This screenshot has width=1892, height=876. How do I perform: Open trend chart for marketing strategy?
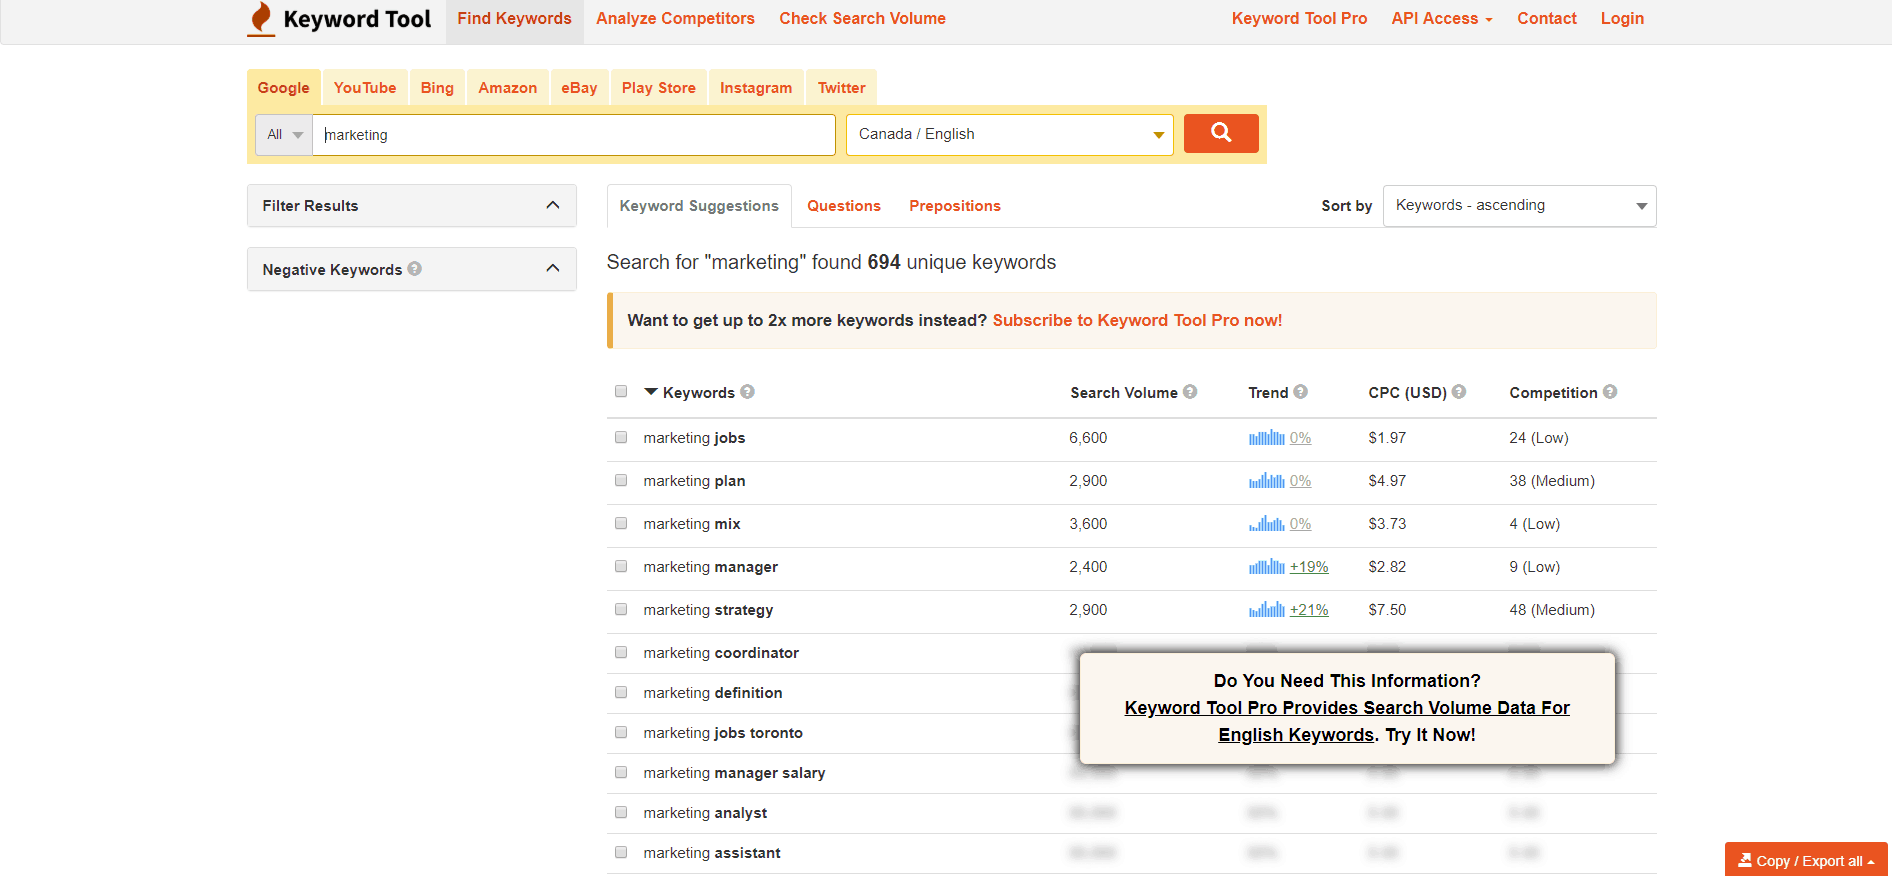coord(1266,610)
